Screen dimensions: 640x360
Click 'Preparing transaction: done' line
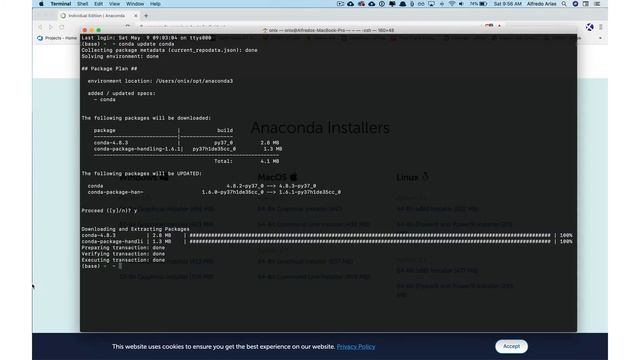point(123,248)
